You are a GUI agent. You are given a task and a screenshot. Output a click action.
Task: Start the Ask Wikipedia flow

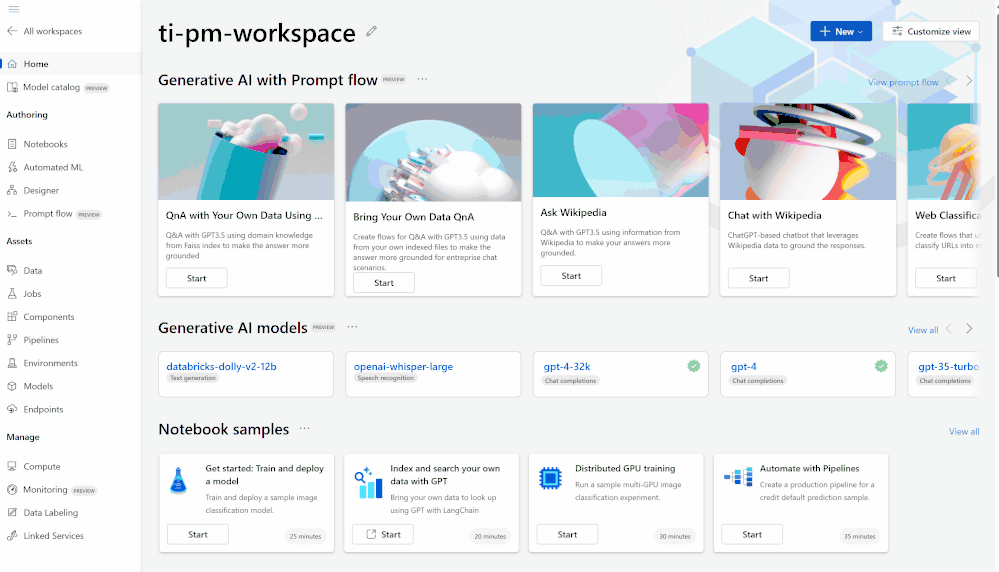coord(571,276)
